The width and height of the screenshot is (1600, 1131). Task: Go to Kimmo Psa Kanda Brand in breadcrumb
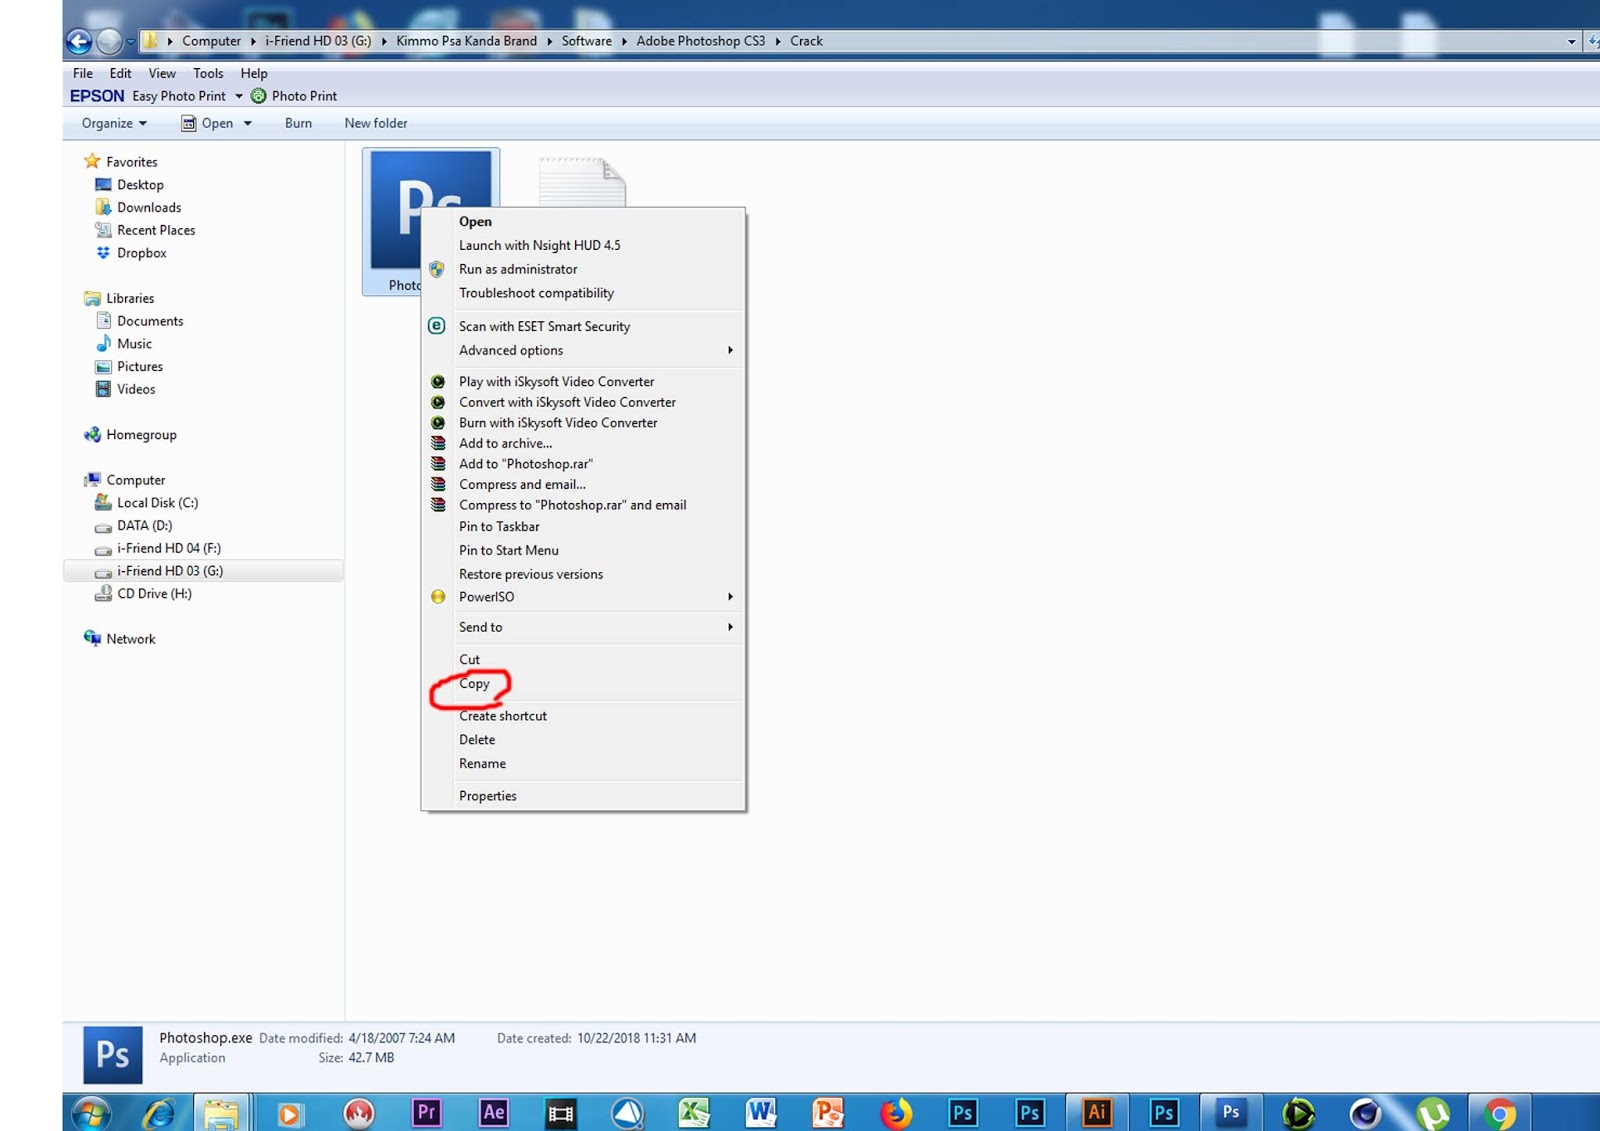pyautogui.click(x=466, y=41)
